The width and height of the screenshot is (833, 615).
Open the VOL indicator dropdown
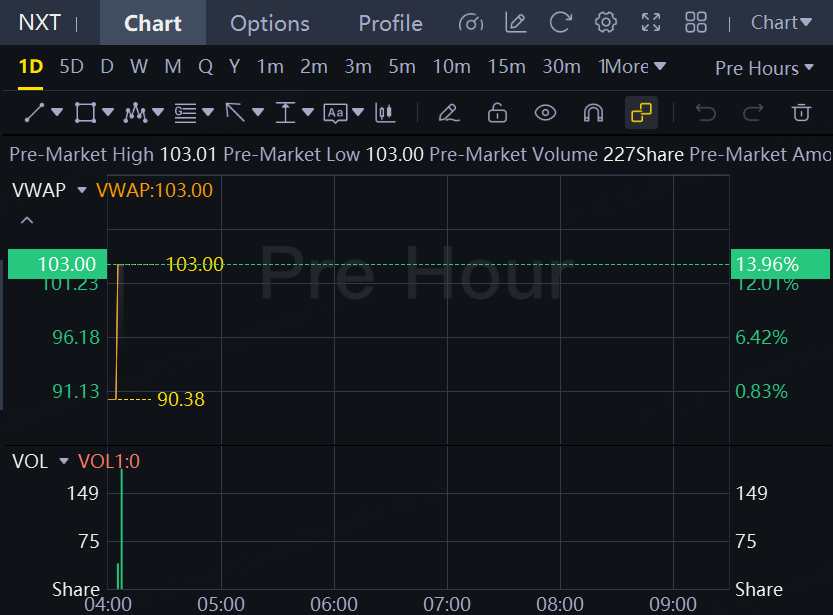64,461
